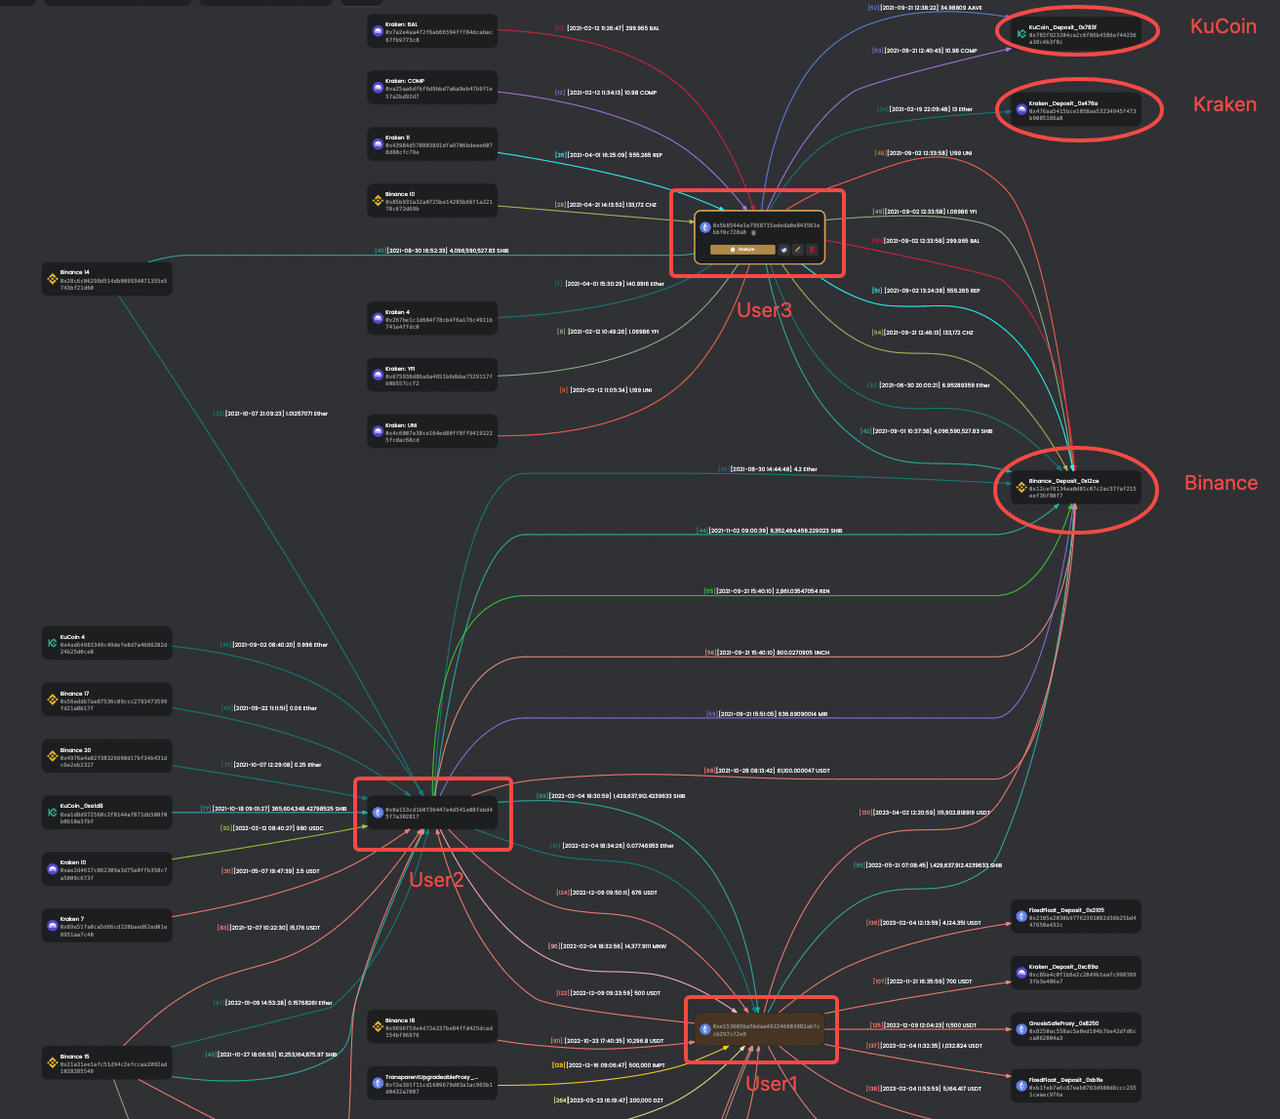Click the pencil edit icon on selected node

tap(798, 249)
